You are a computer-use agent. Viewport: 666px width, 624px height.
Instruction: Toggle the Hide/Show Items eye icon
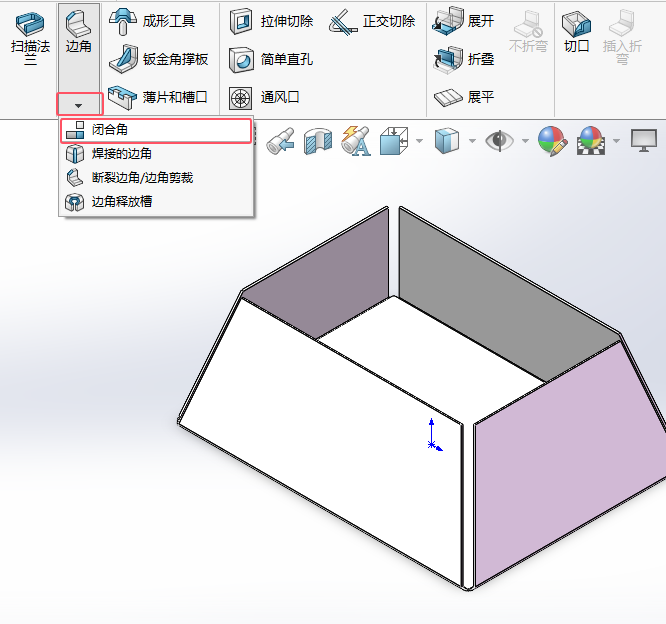pyautogui.click(x=500, y=141)
